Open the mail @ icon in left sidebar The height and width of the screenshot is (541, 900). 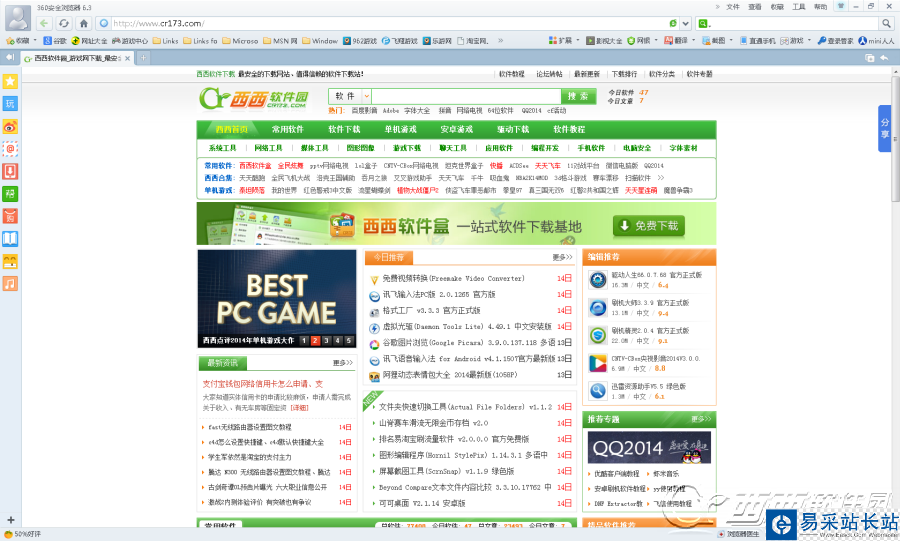(10, 149)
